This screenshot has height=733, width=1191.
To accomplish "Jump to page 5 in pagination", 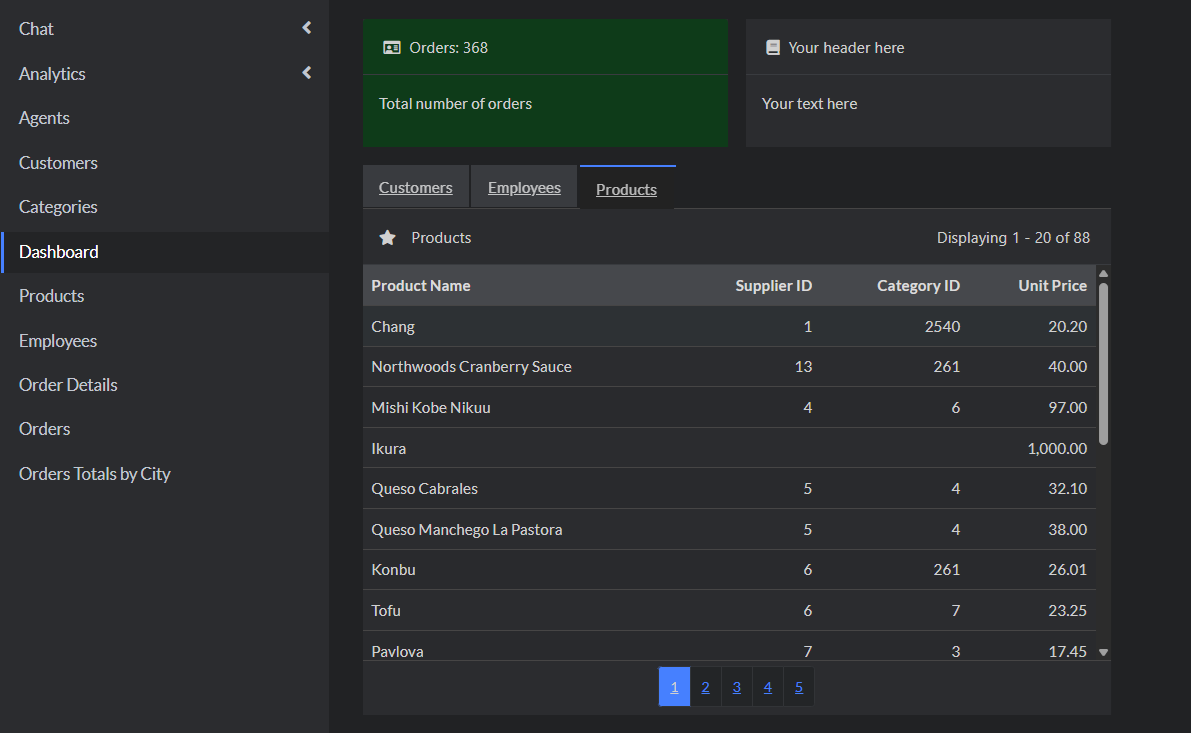I will (798, 686).
